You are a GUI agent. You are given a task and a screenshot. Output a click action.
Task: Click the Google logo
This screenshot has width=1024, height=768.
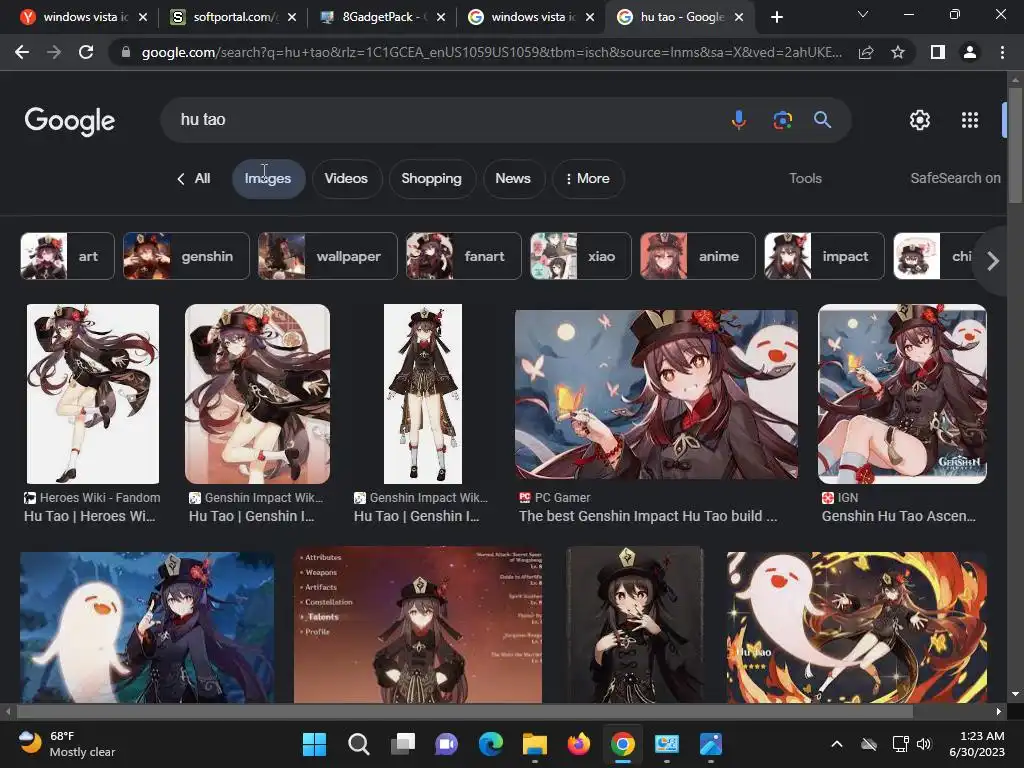(70, 121)
